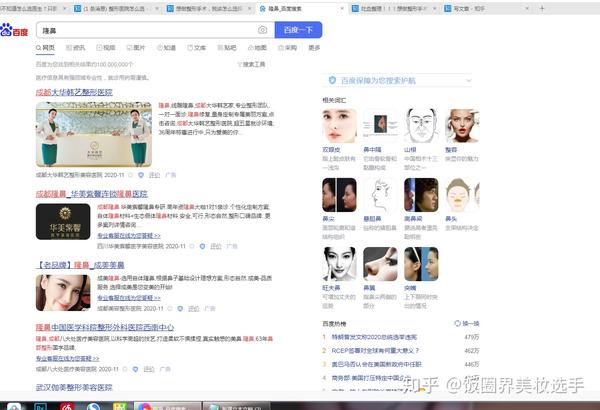The height and width of the screenshot is (410, 600).
Task: Expand the arrow after 四川华美紫馨医学美容医院 2020-11
Action: [x=192, y=246]
